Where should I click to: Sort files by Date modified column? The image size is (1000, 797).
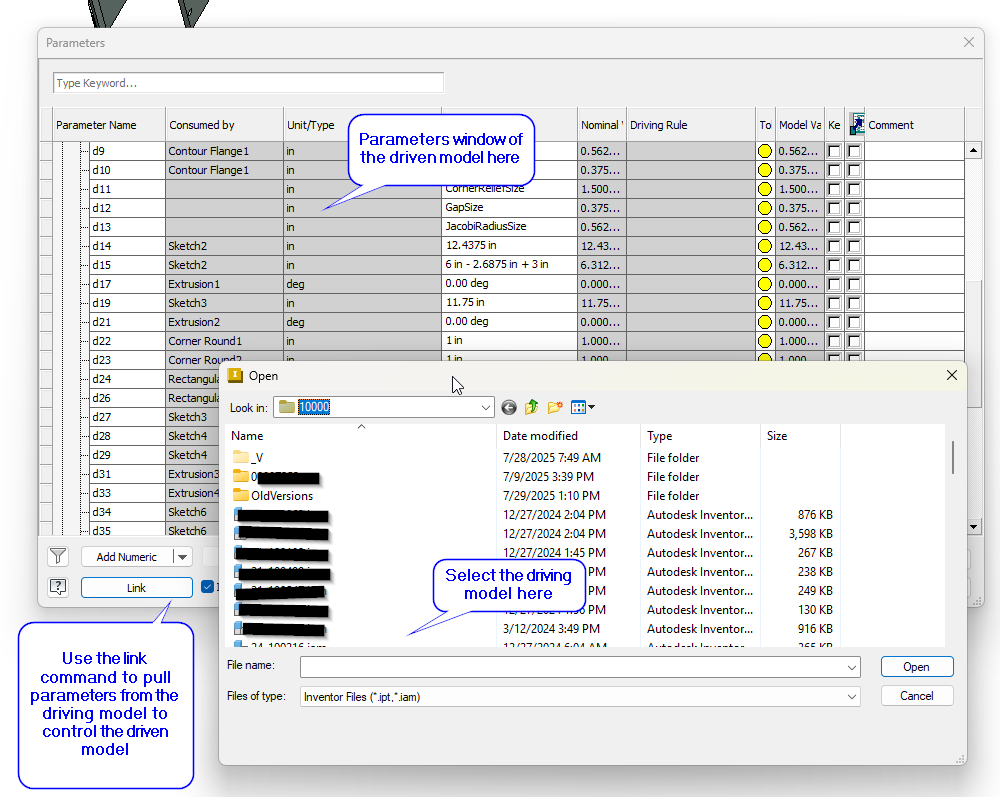[568, 436]
